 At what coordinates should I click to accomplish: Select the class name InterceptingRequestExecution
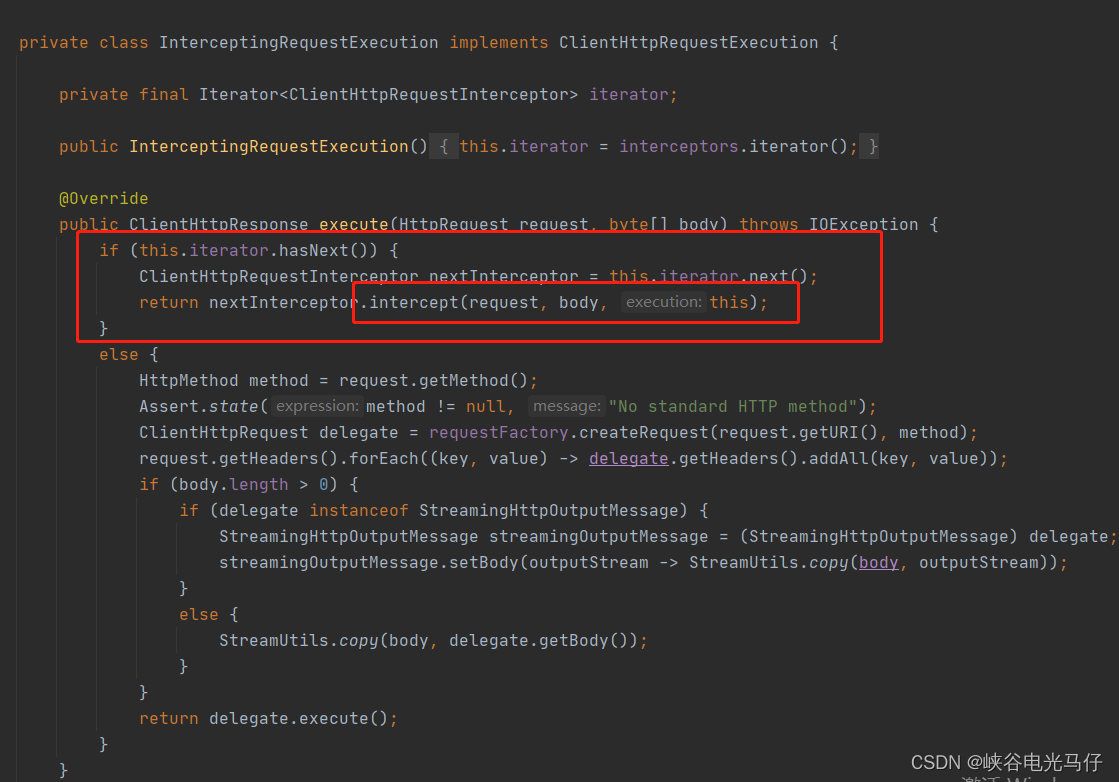[x=300, y=42]
